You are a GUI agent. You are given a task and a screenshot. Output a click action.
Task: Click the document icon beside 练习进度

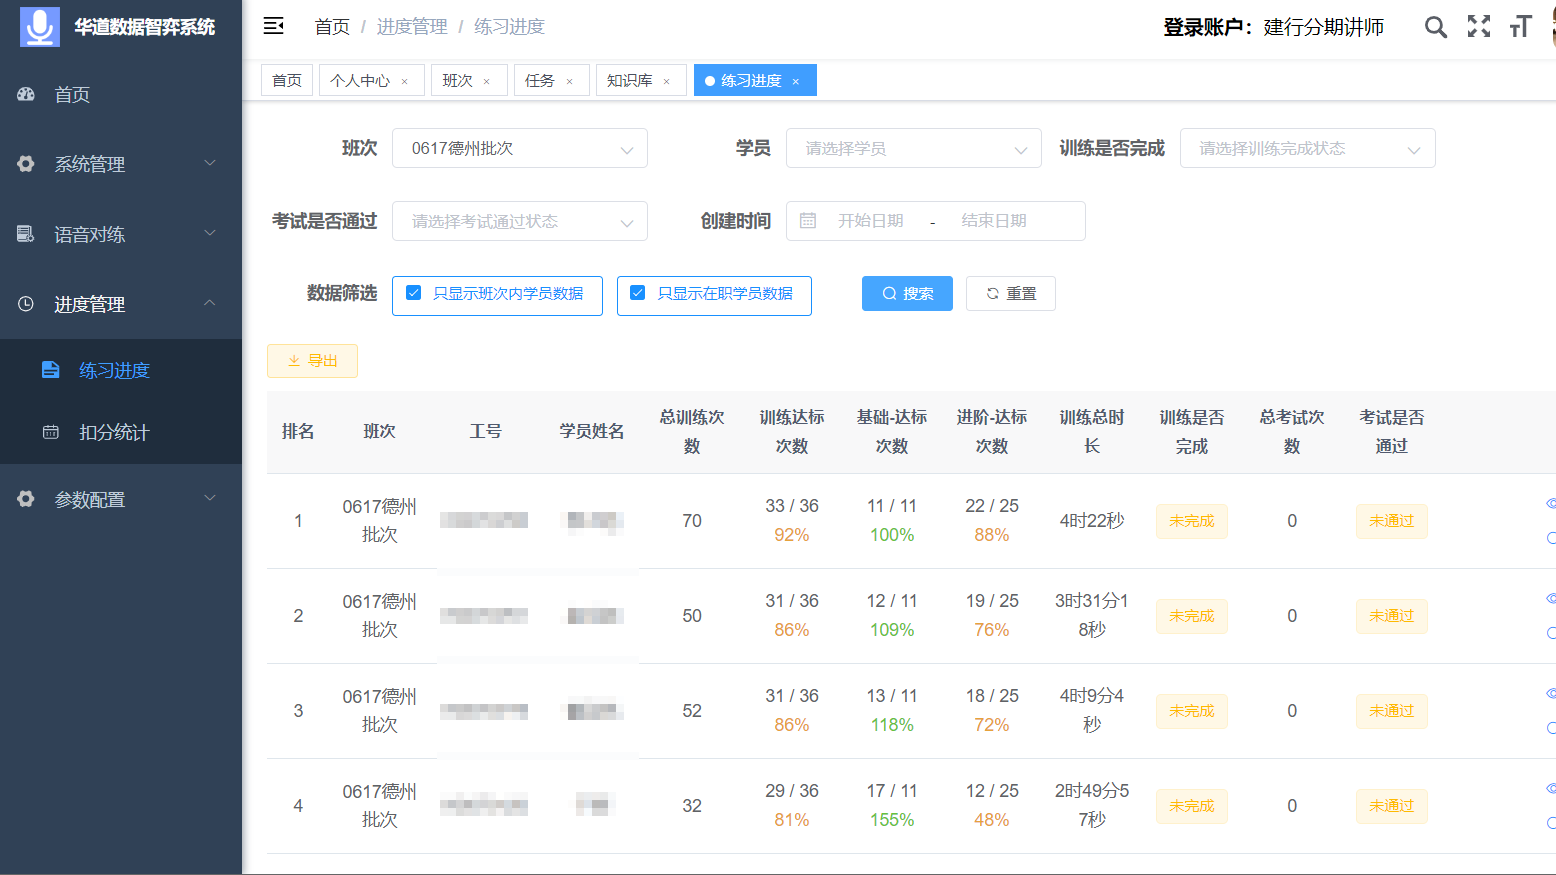click(x=51, y=370)
